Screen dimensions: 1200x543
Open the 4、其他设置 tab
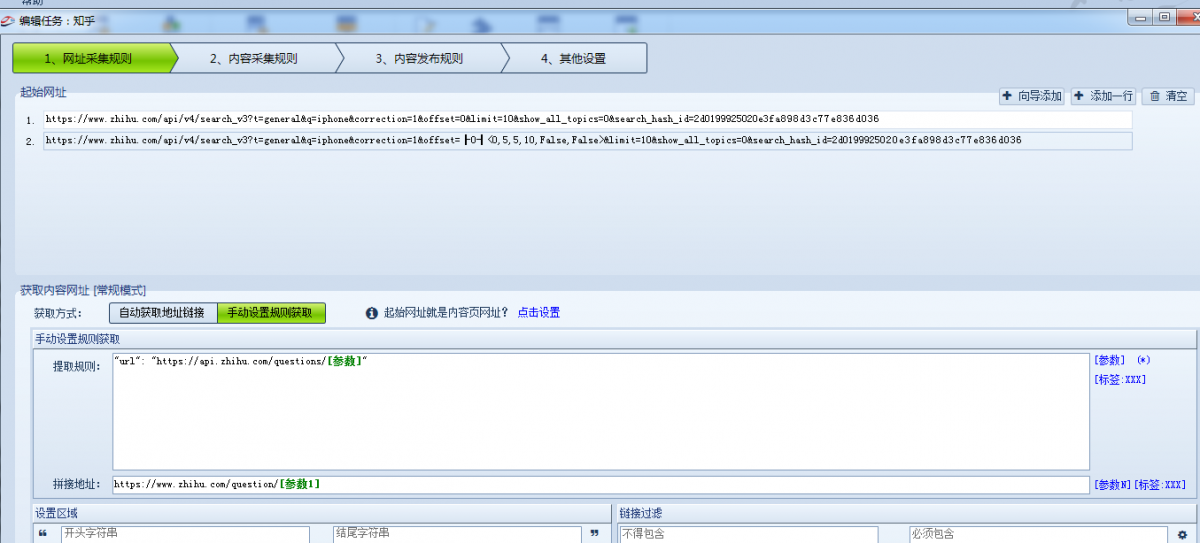pyautogui.click(x=574, y=58)
